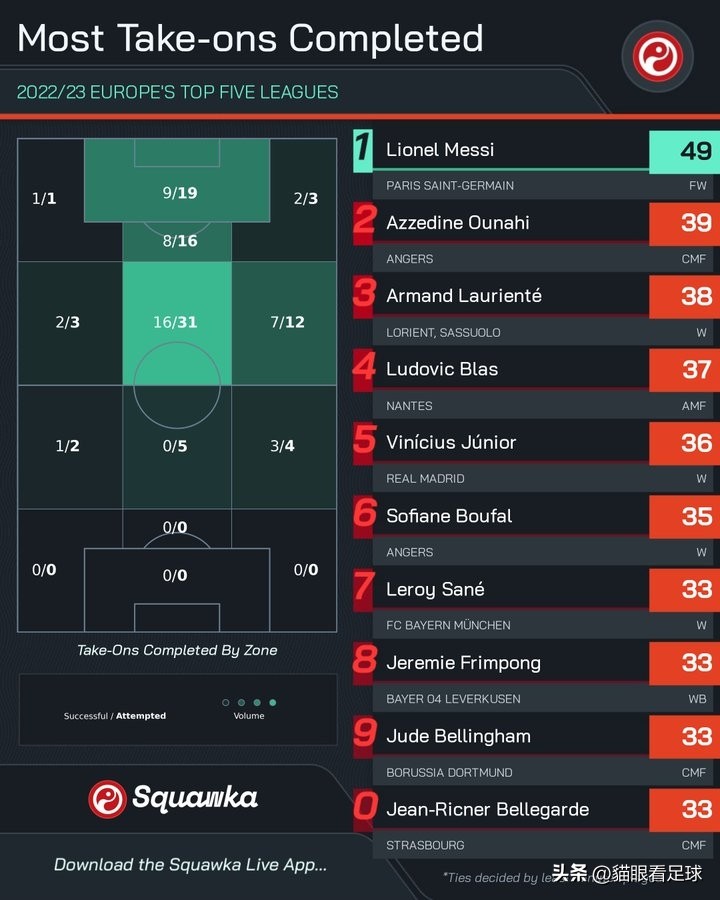Click the 7/12 right midfield zone

pos(286,322)
